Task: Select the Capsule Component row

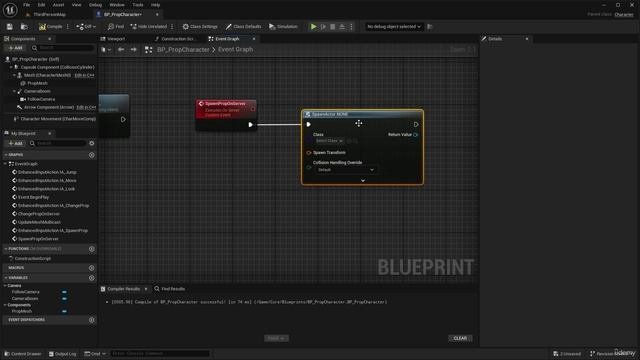Action: (x=57, y=67)
